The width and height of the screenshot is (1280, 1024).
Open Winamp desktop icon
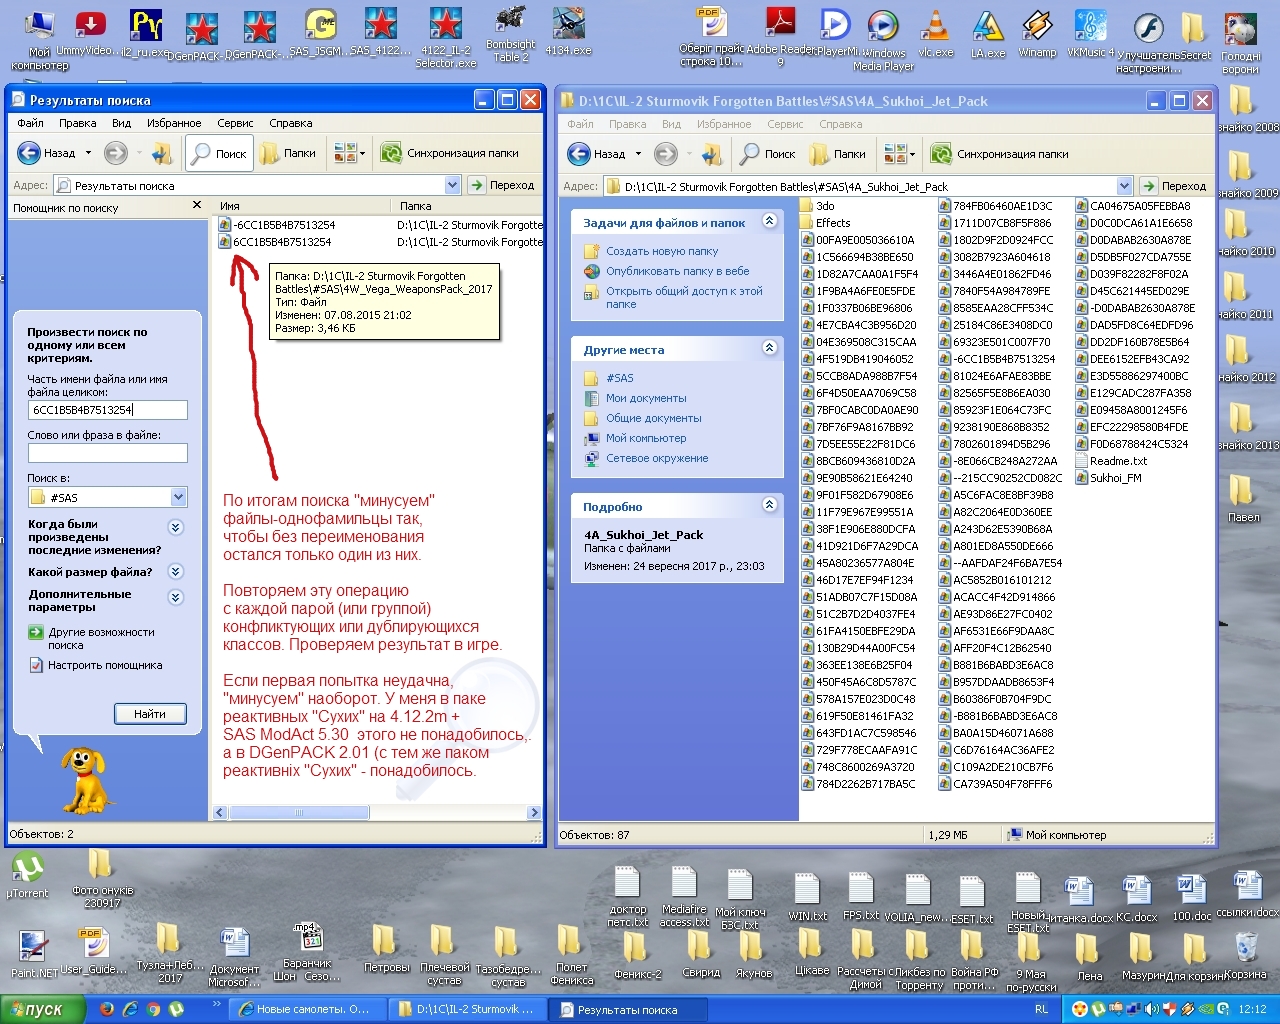(1037, 33)
